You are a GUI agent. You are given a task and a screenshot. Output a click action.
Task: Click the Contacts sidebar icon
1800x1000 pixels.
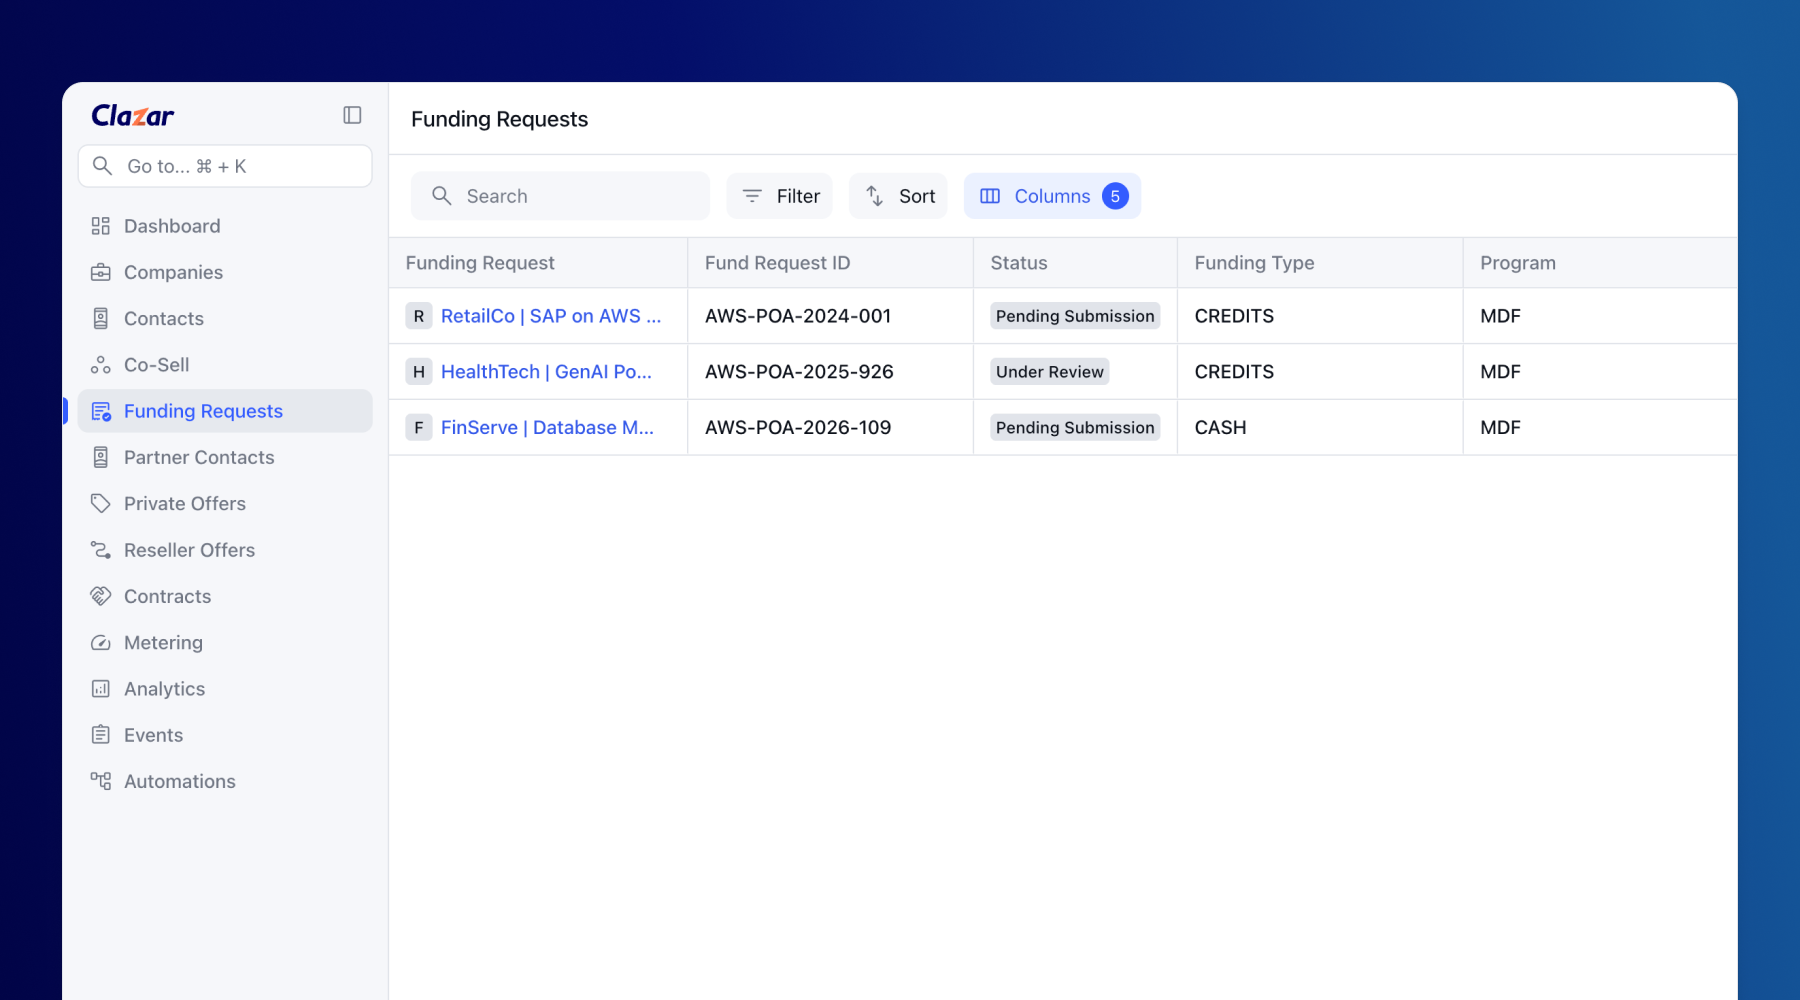(x=100, y=318)
